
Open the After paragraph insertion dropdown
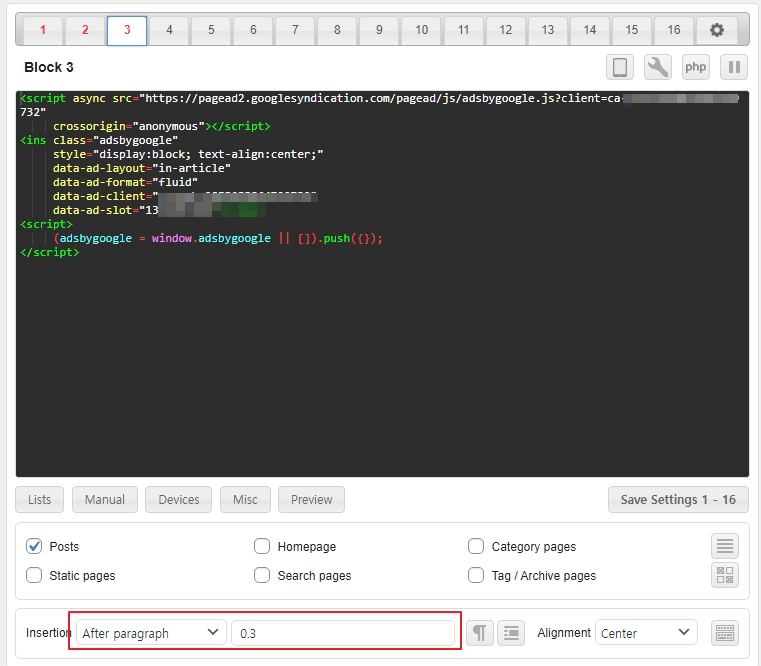[151, 633]
